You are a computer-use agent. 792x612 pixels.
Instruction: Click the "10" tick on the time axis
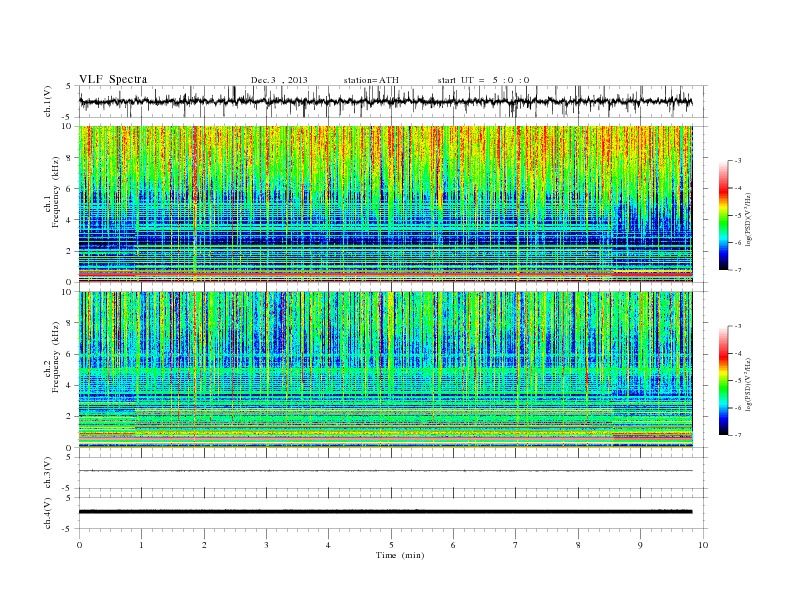(x=703, y=545)
